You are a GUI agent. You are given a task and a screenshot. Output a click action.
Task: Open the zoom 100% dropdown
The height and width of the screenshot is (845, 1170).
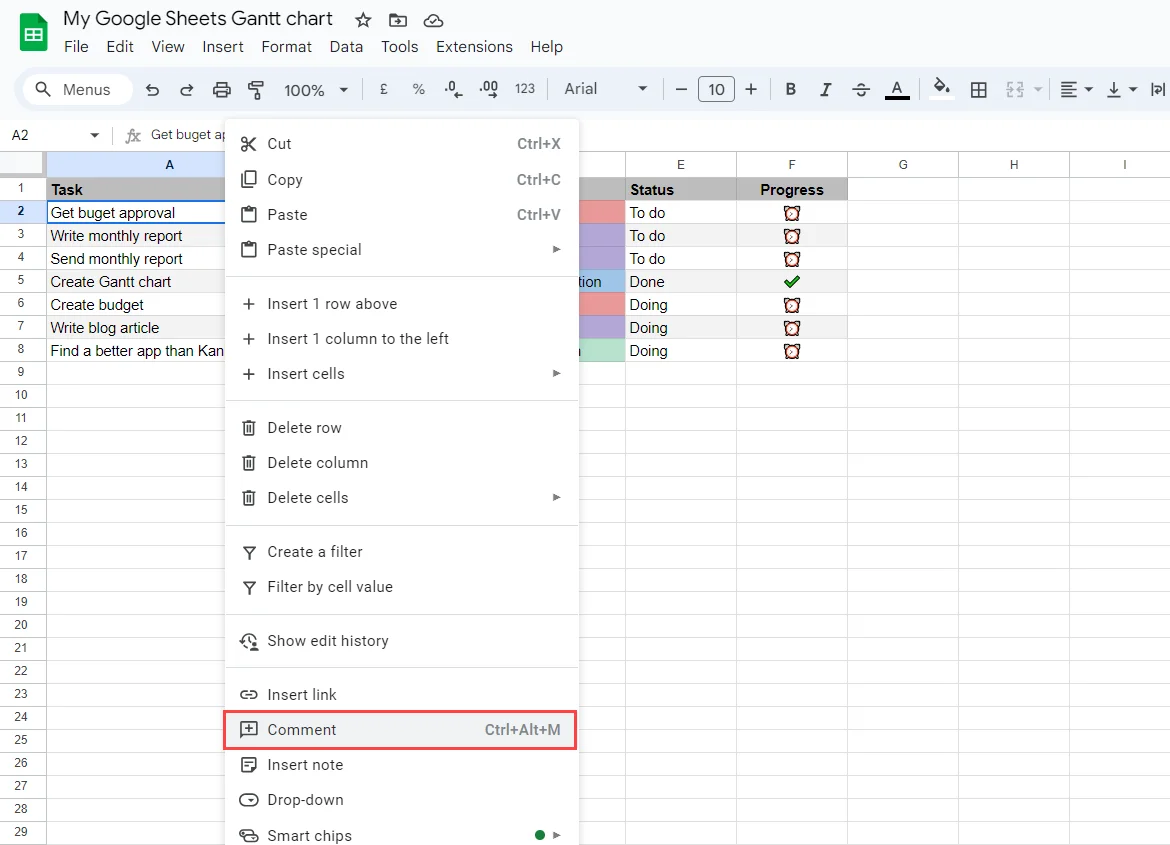pyautogui.click(x=316, y=90)
